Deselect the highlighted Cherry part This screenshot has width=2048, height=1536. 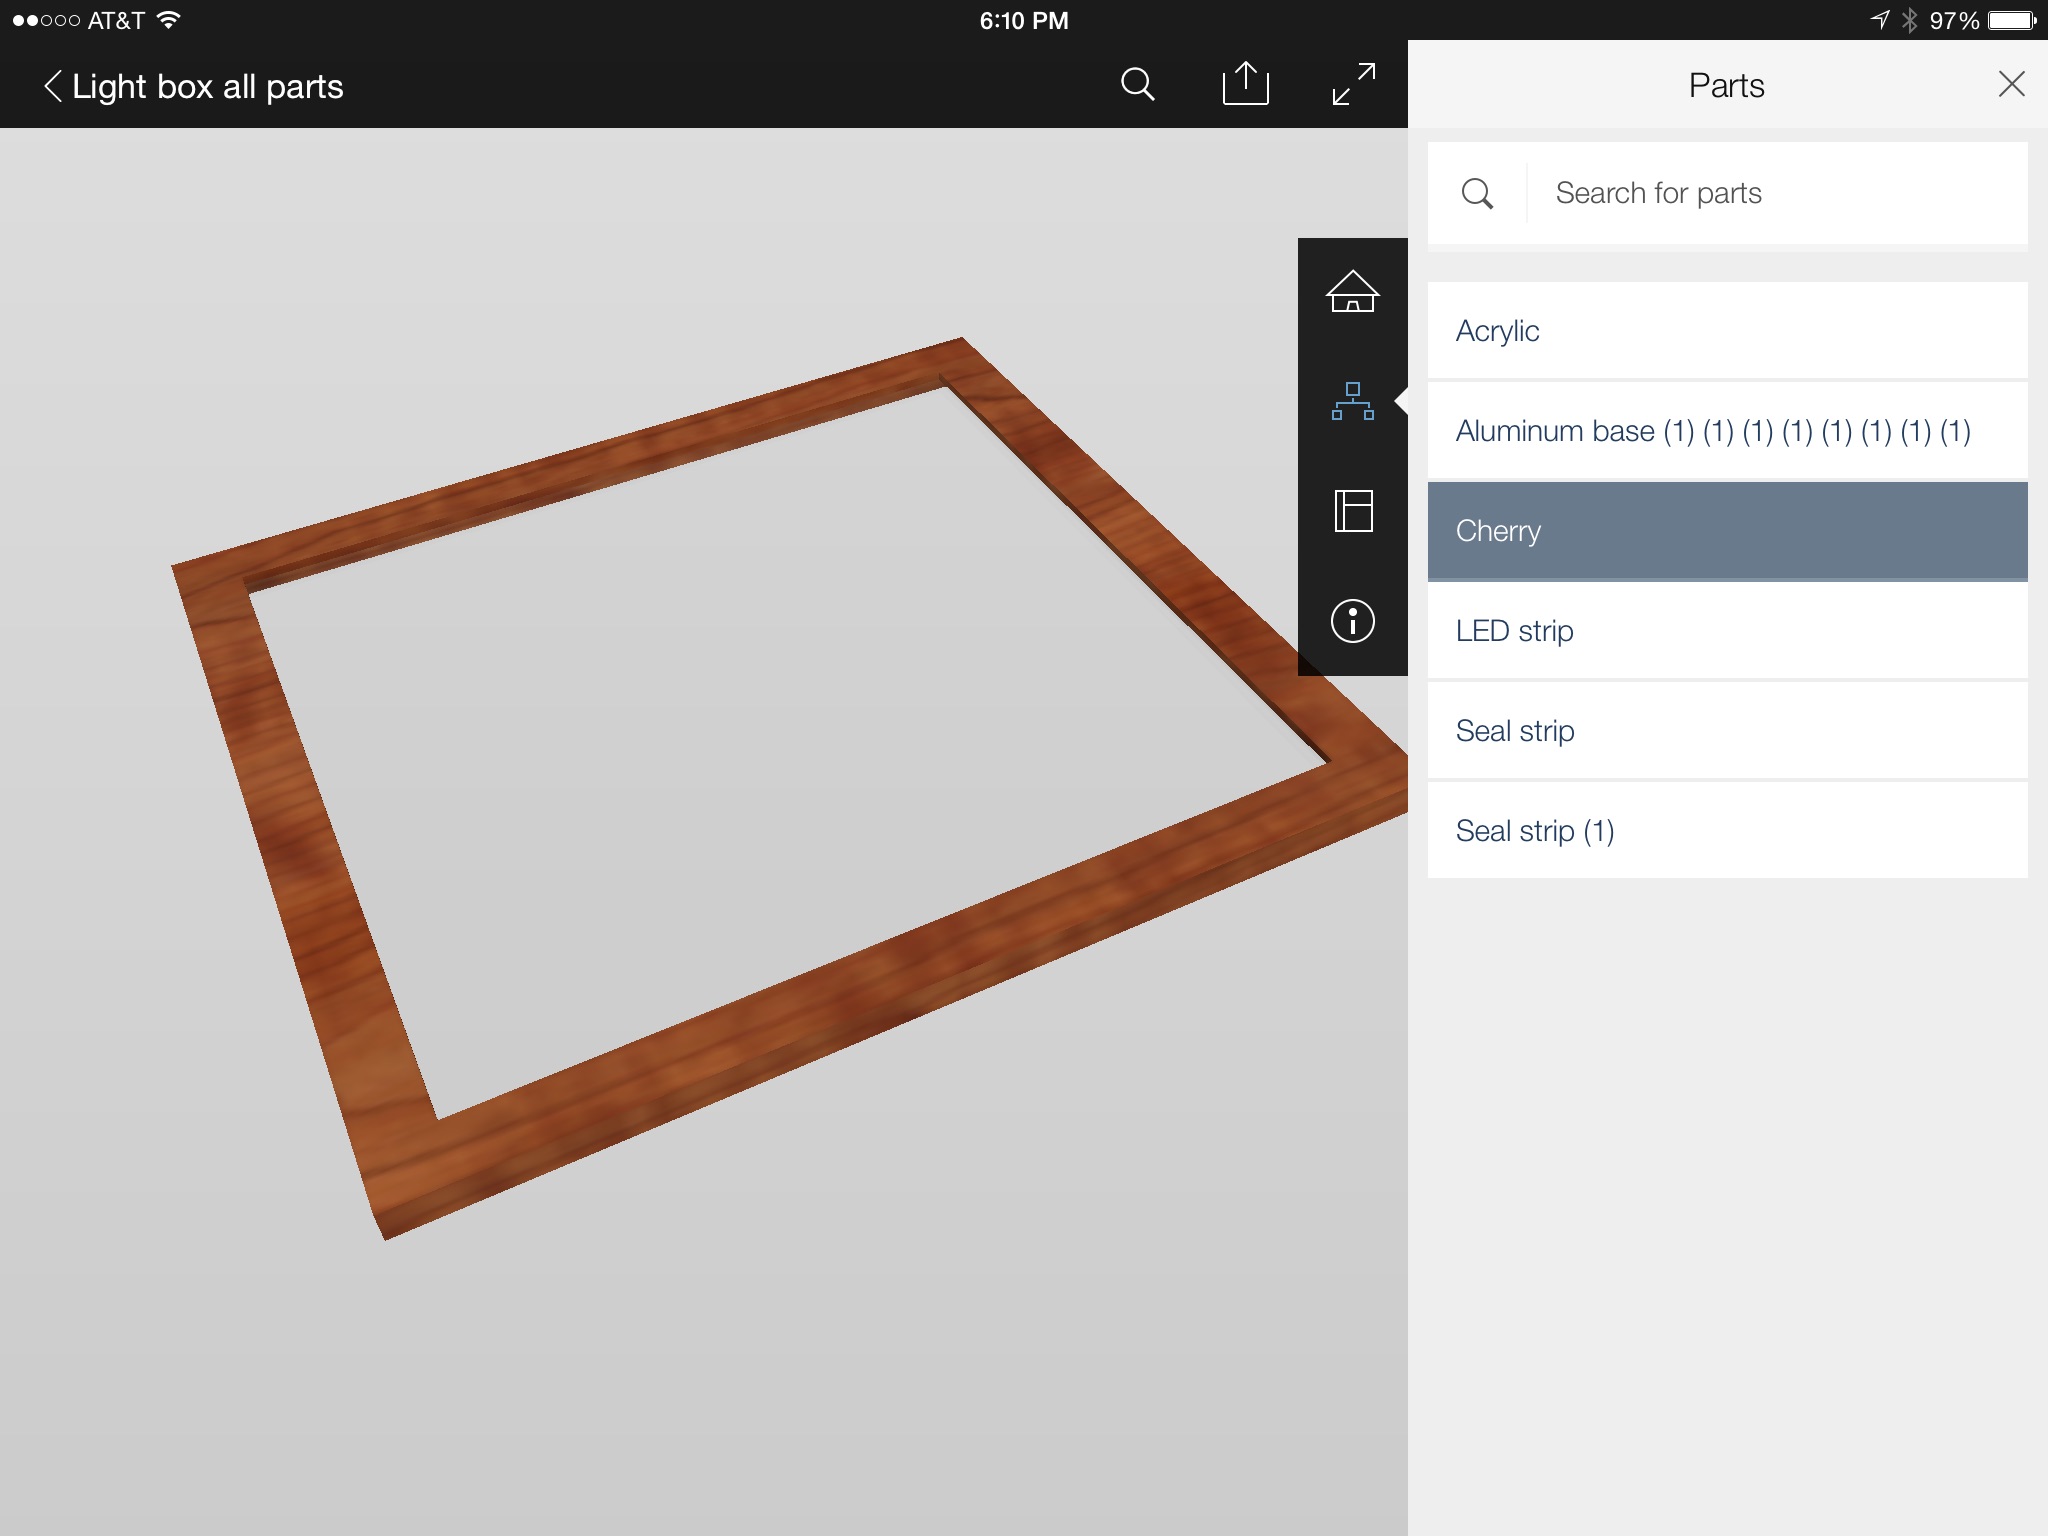(x=1727, y=531)
